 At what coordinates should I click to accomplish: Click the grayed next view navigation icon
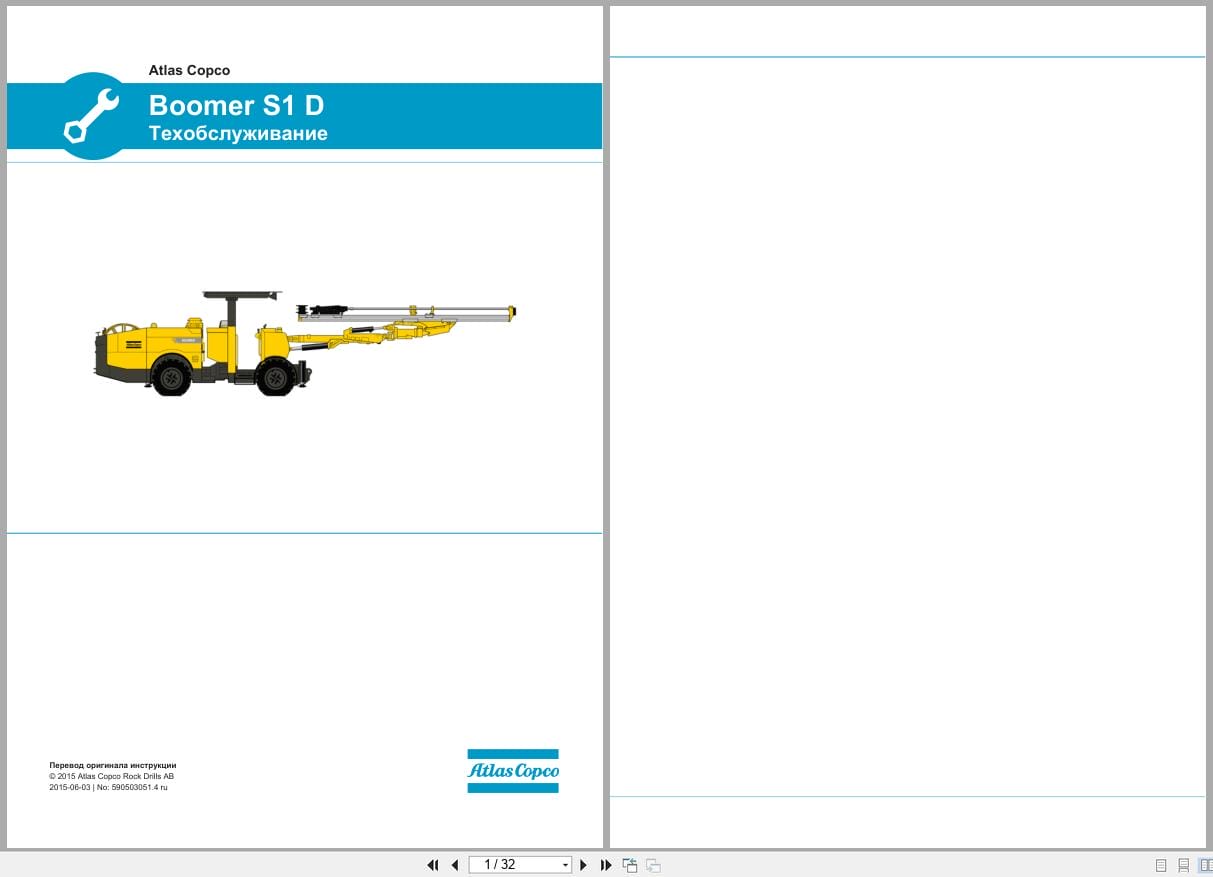click(653, 865)
